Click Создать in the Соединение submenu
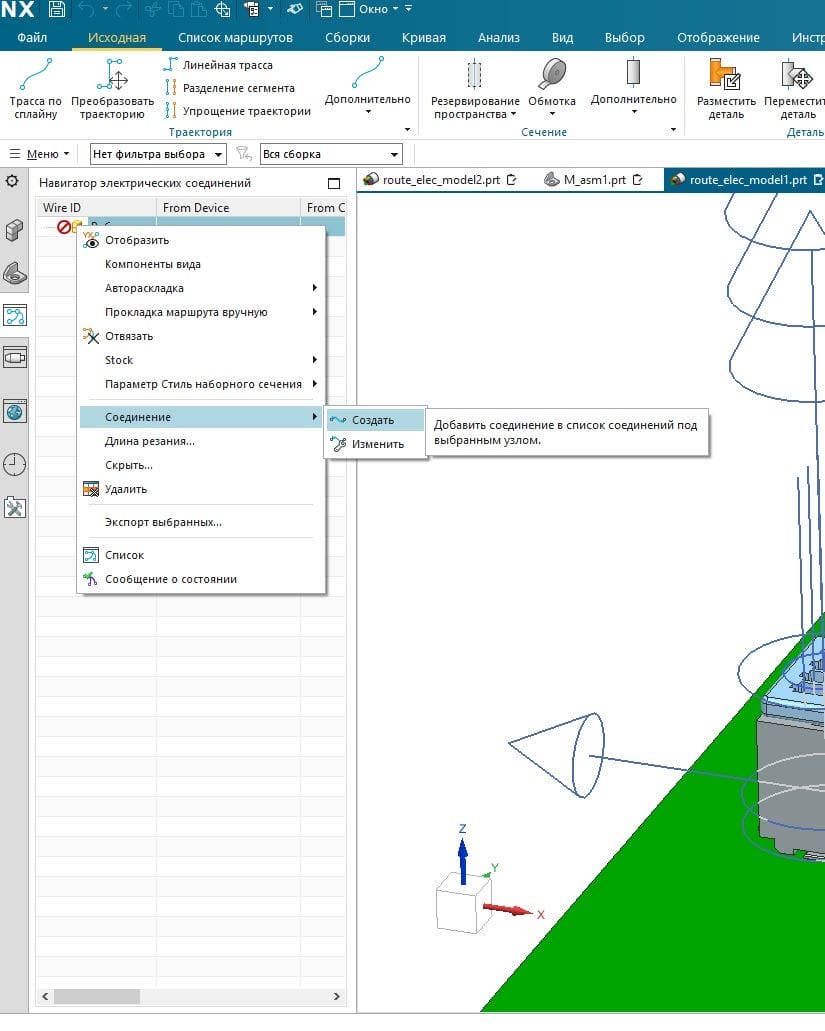 coord(375,420)
